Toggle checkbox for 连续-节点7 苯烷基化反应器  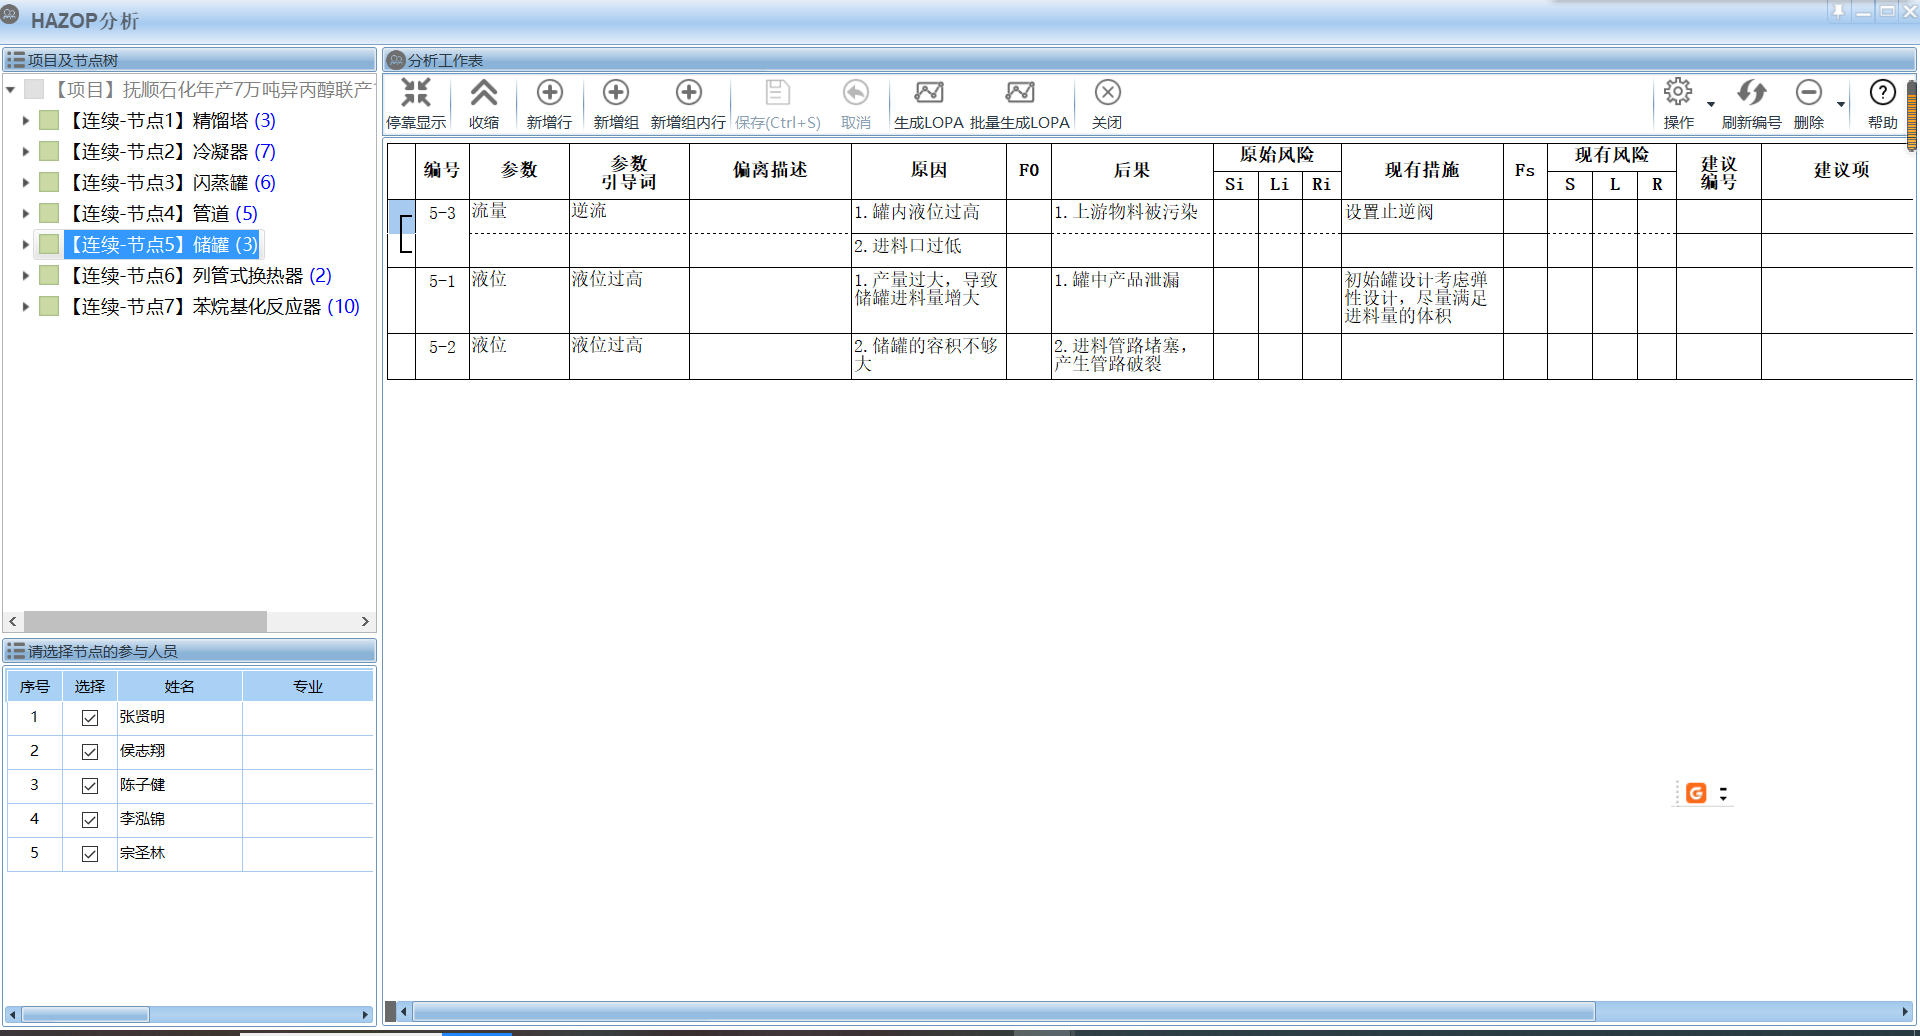(x=49, y=307)
